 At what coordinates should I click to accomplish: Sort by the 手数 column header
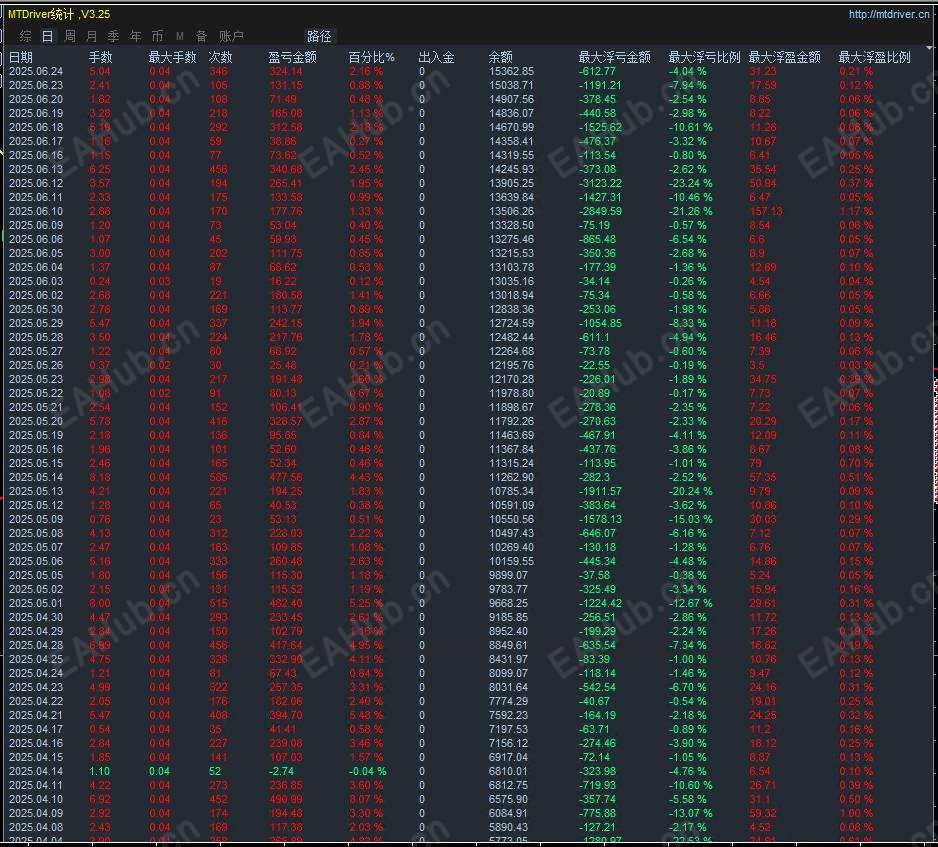[100, 57]
